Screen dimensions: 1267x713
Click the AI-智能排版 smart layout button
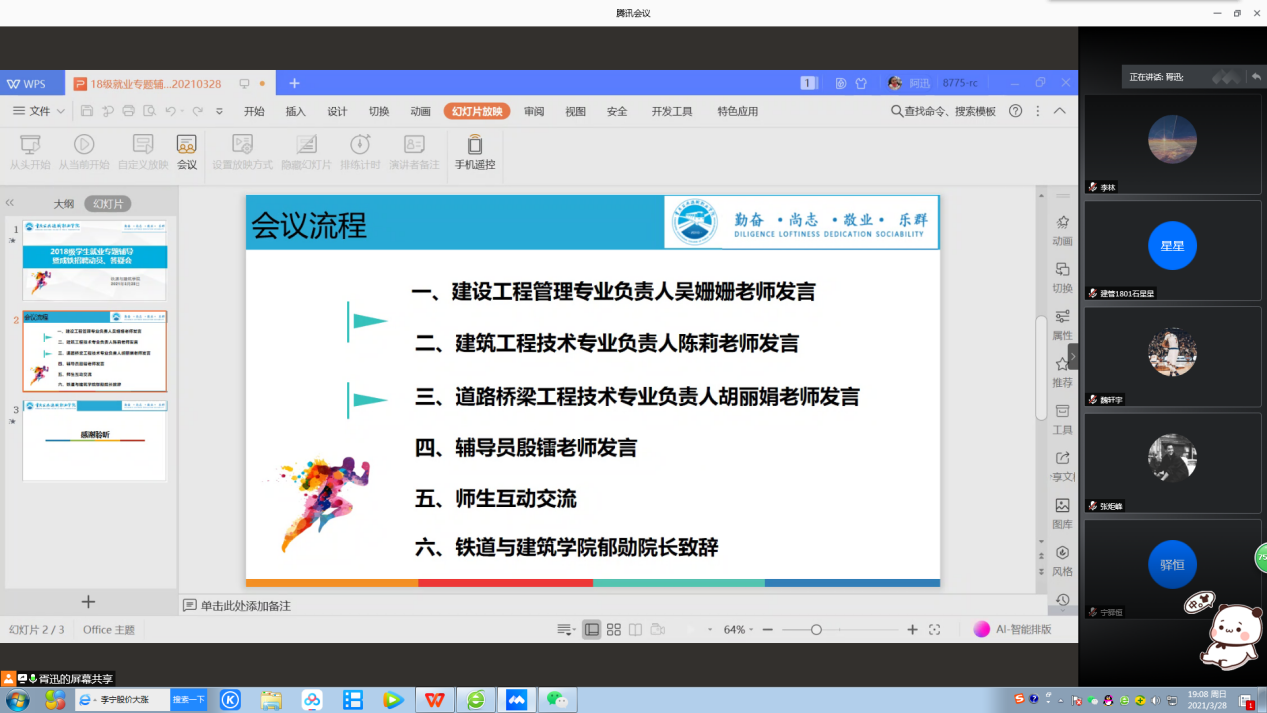pyautogui.click(x=1013, y=629)
